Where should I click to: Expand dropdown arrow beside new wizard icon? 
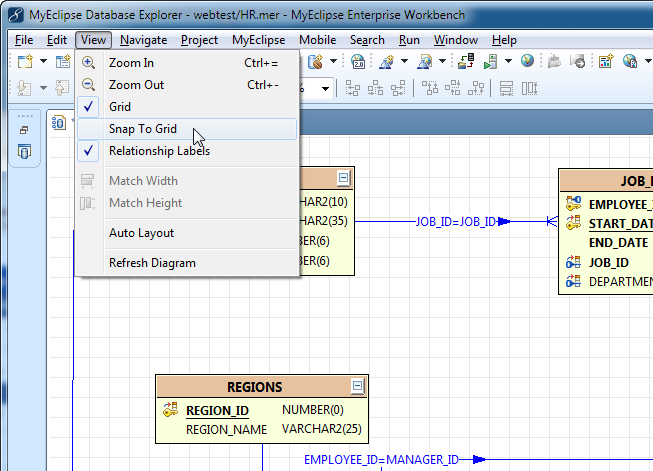[x=41, y=62]
